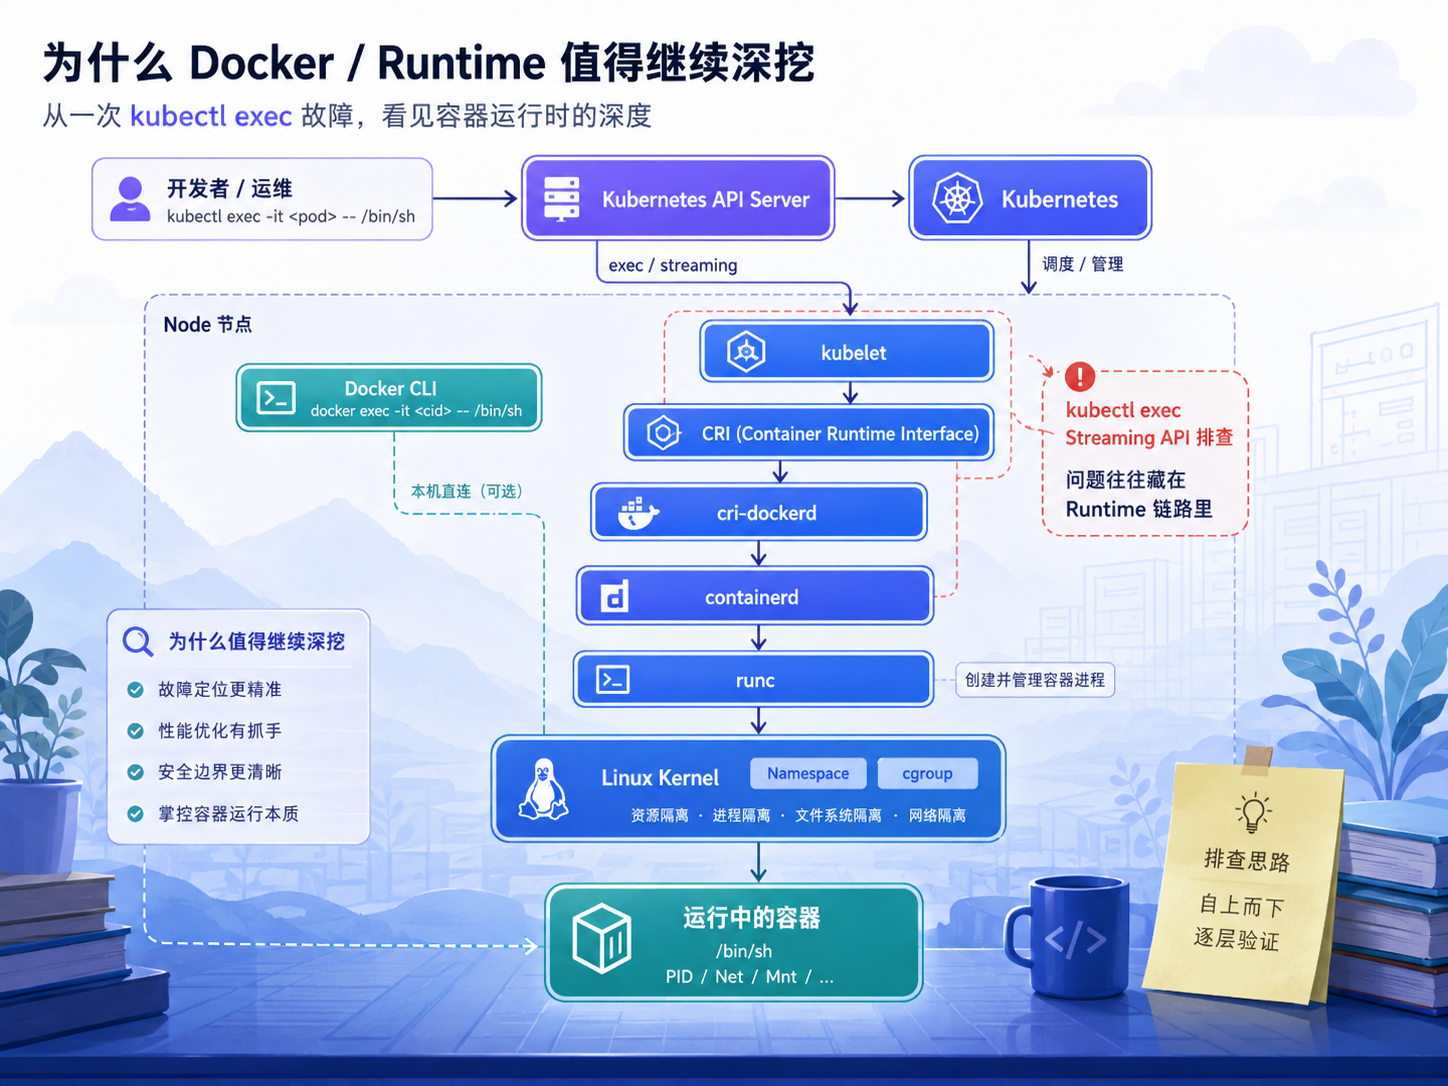
Task: Click the Linux Kernel label
Action: (660, 778)
